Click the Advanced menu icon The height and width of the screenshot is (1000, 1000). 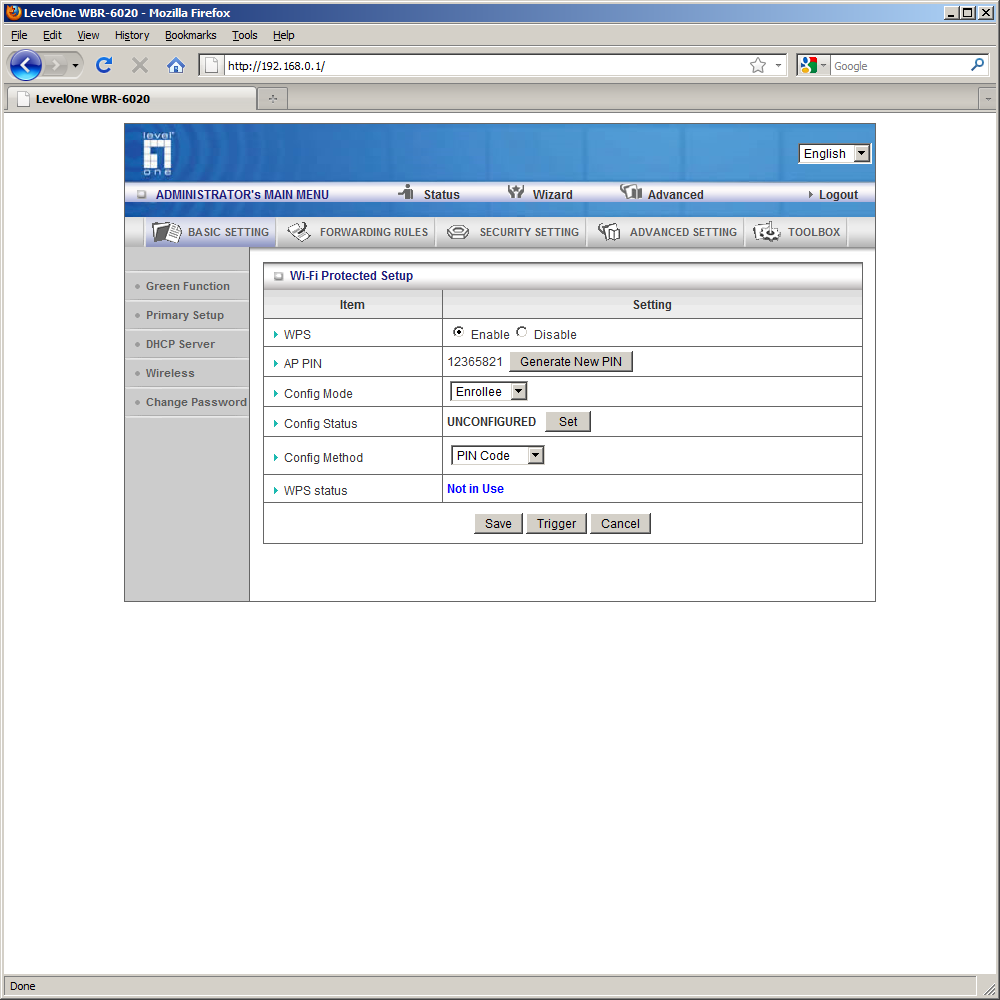pyautogui.click(x=631, y=192)
